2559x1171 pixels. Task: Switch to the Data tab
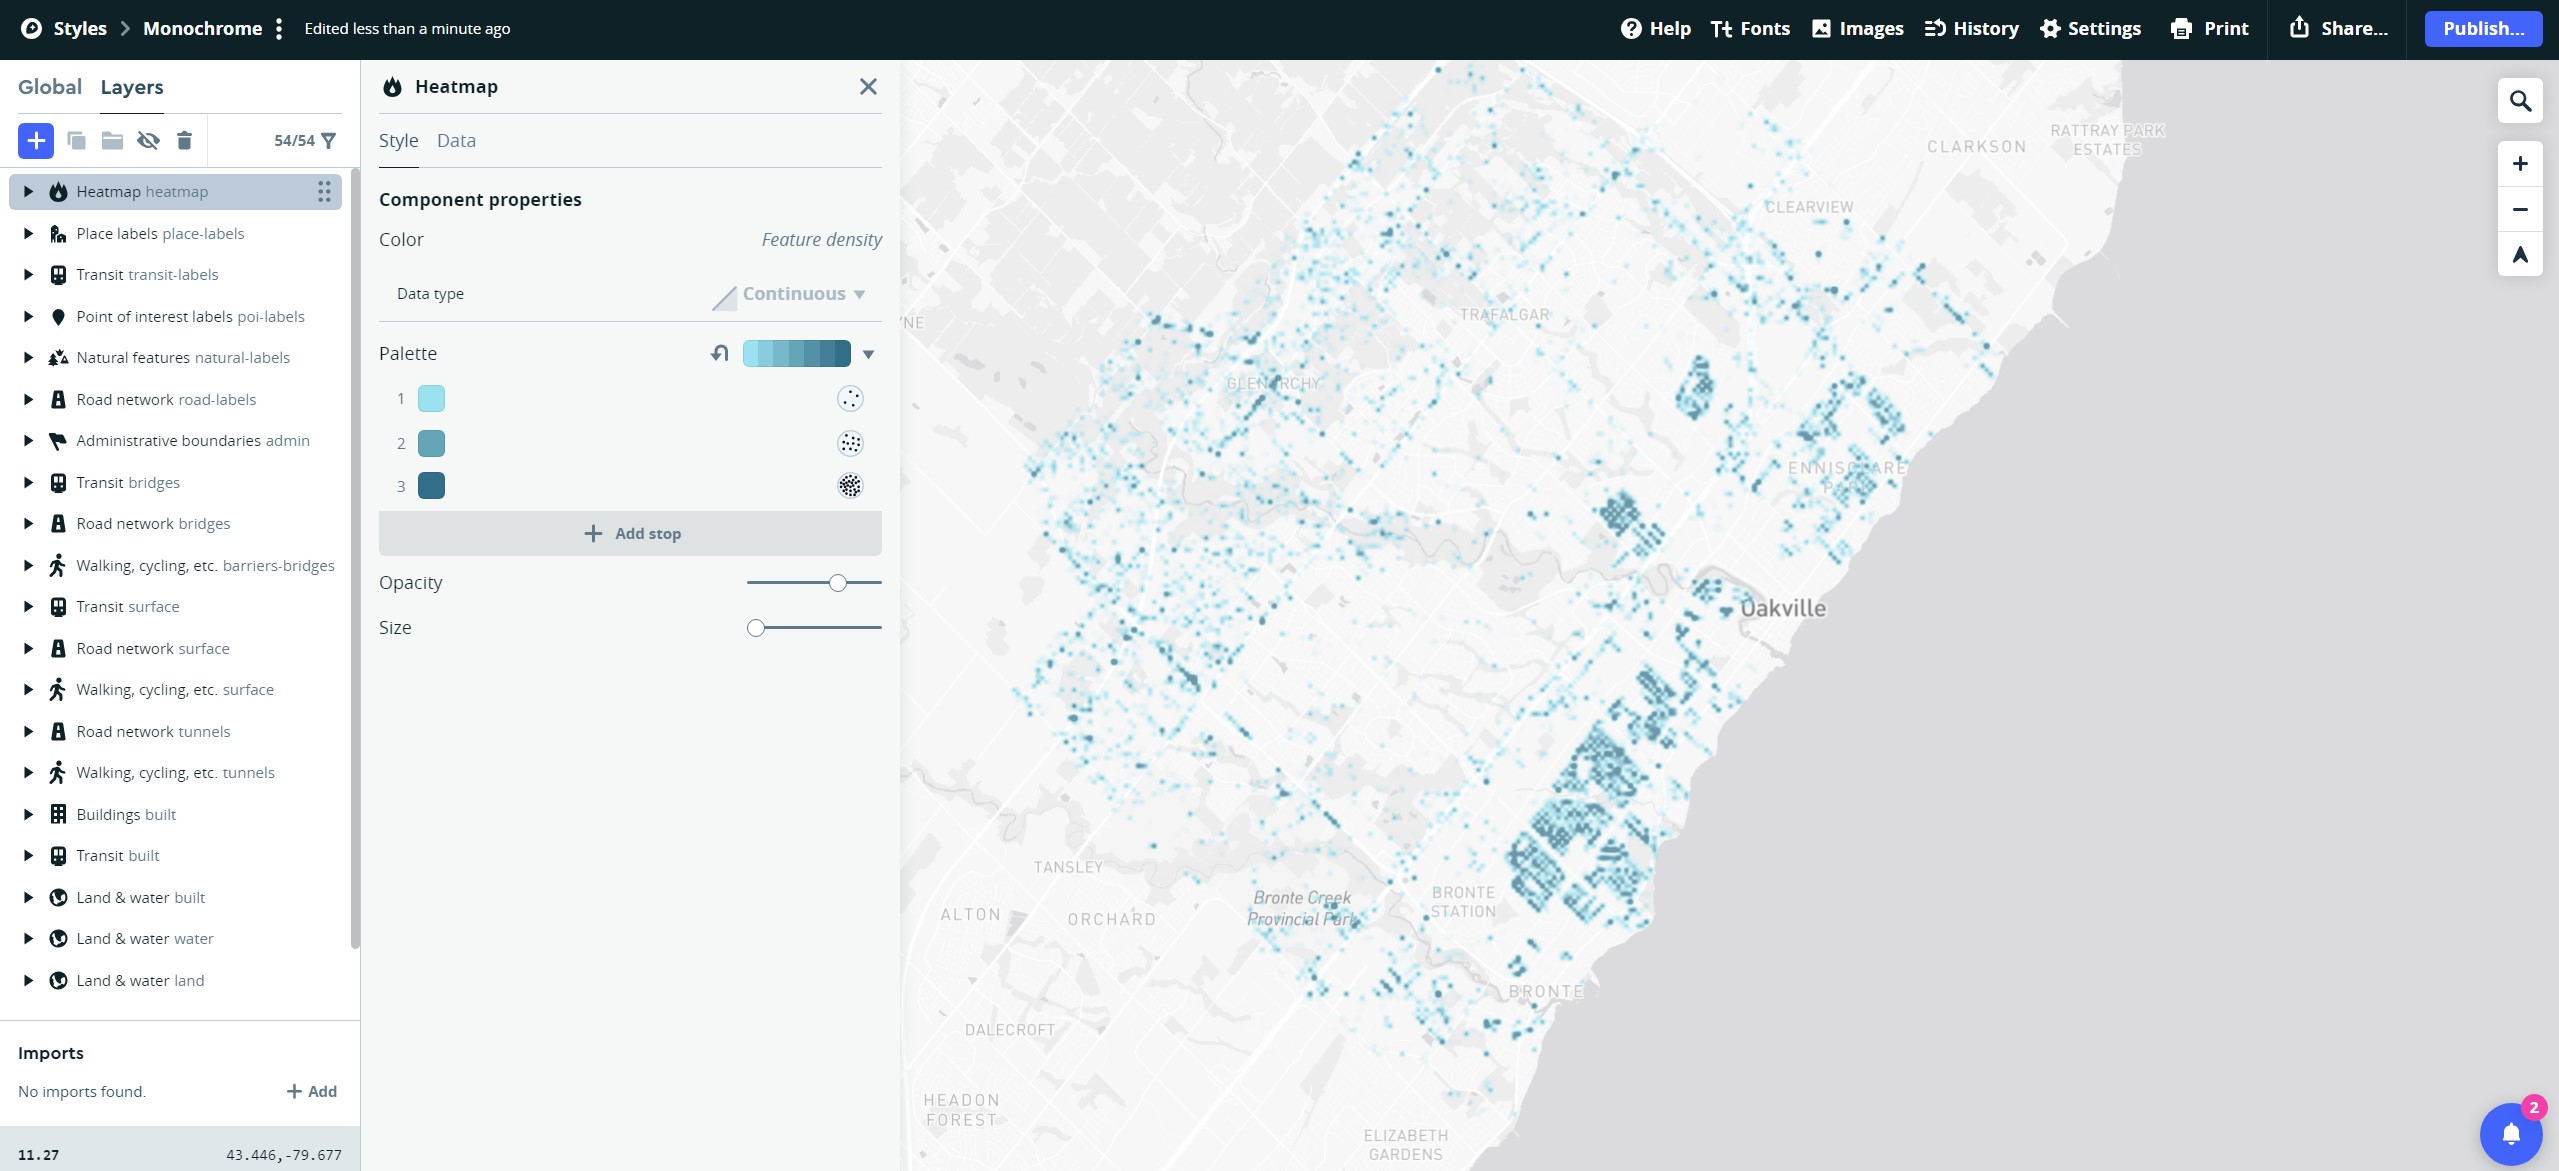[x=456, y=141]
